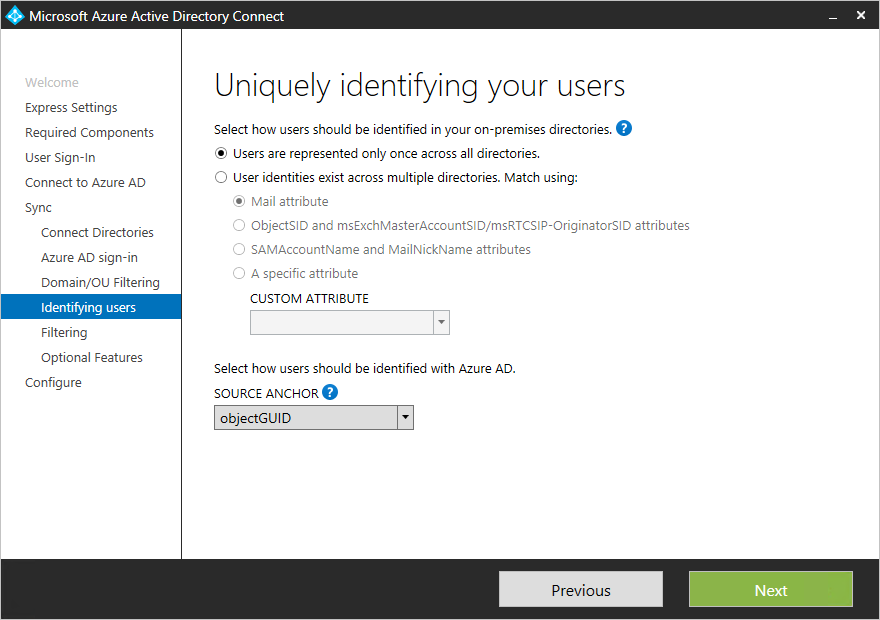The width and height of the screenshot is (880, 620).
Task: Open the SOURCE ANCHOR objectGUID dropdown
Action: (x=405, y=417)
